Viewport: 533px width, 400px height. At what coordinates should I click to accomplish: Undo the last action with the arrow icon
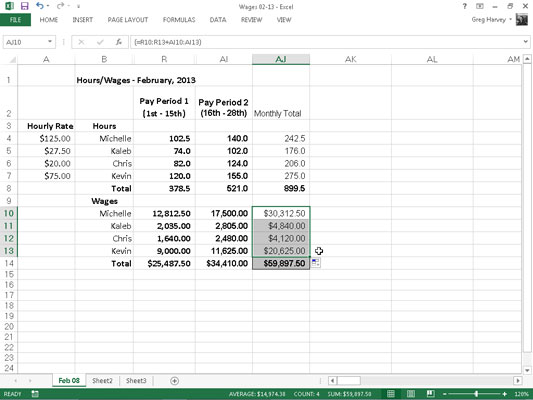40,6
